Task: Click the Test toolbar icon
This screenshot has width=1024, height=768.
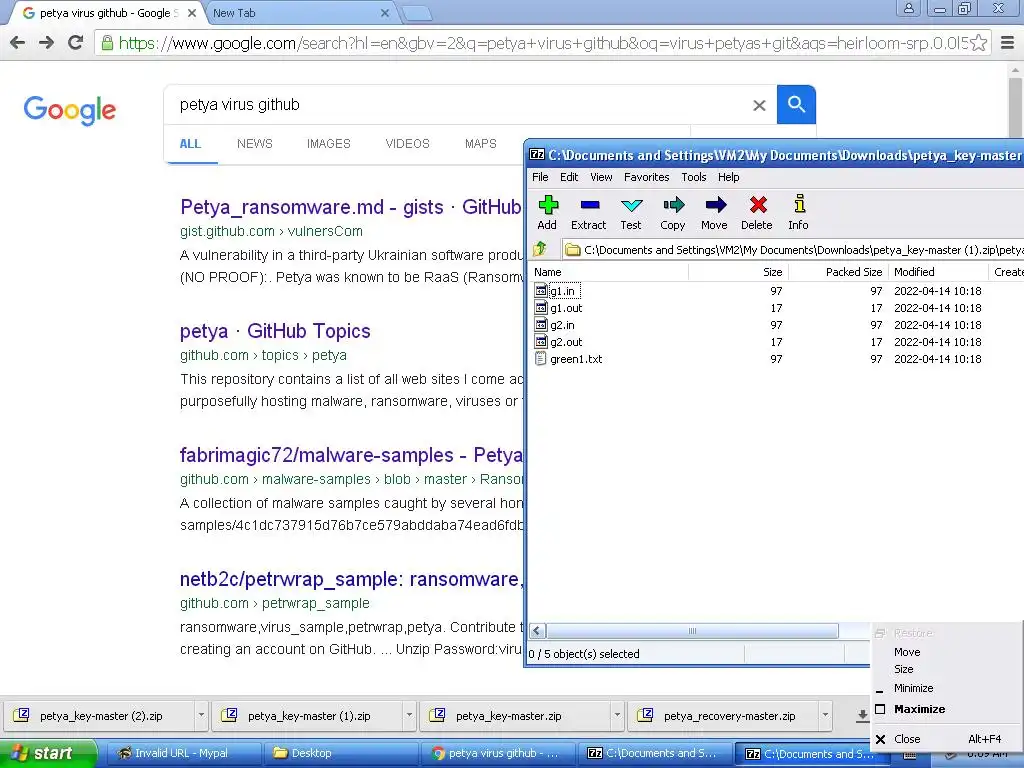Action: click(631, 213)
